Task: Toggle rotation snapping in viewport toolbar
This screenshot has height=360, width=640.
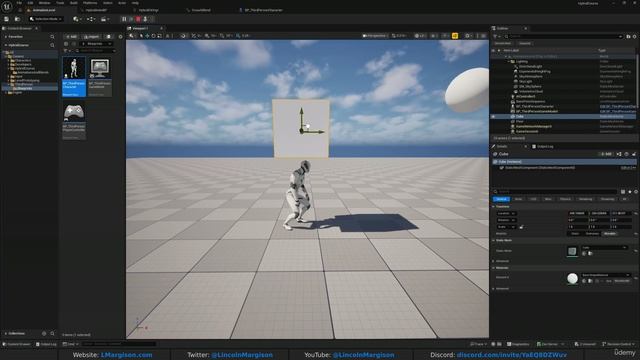Action: (222, 36)
